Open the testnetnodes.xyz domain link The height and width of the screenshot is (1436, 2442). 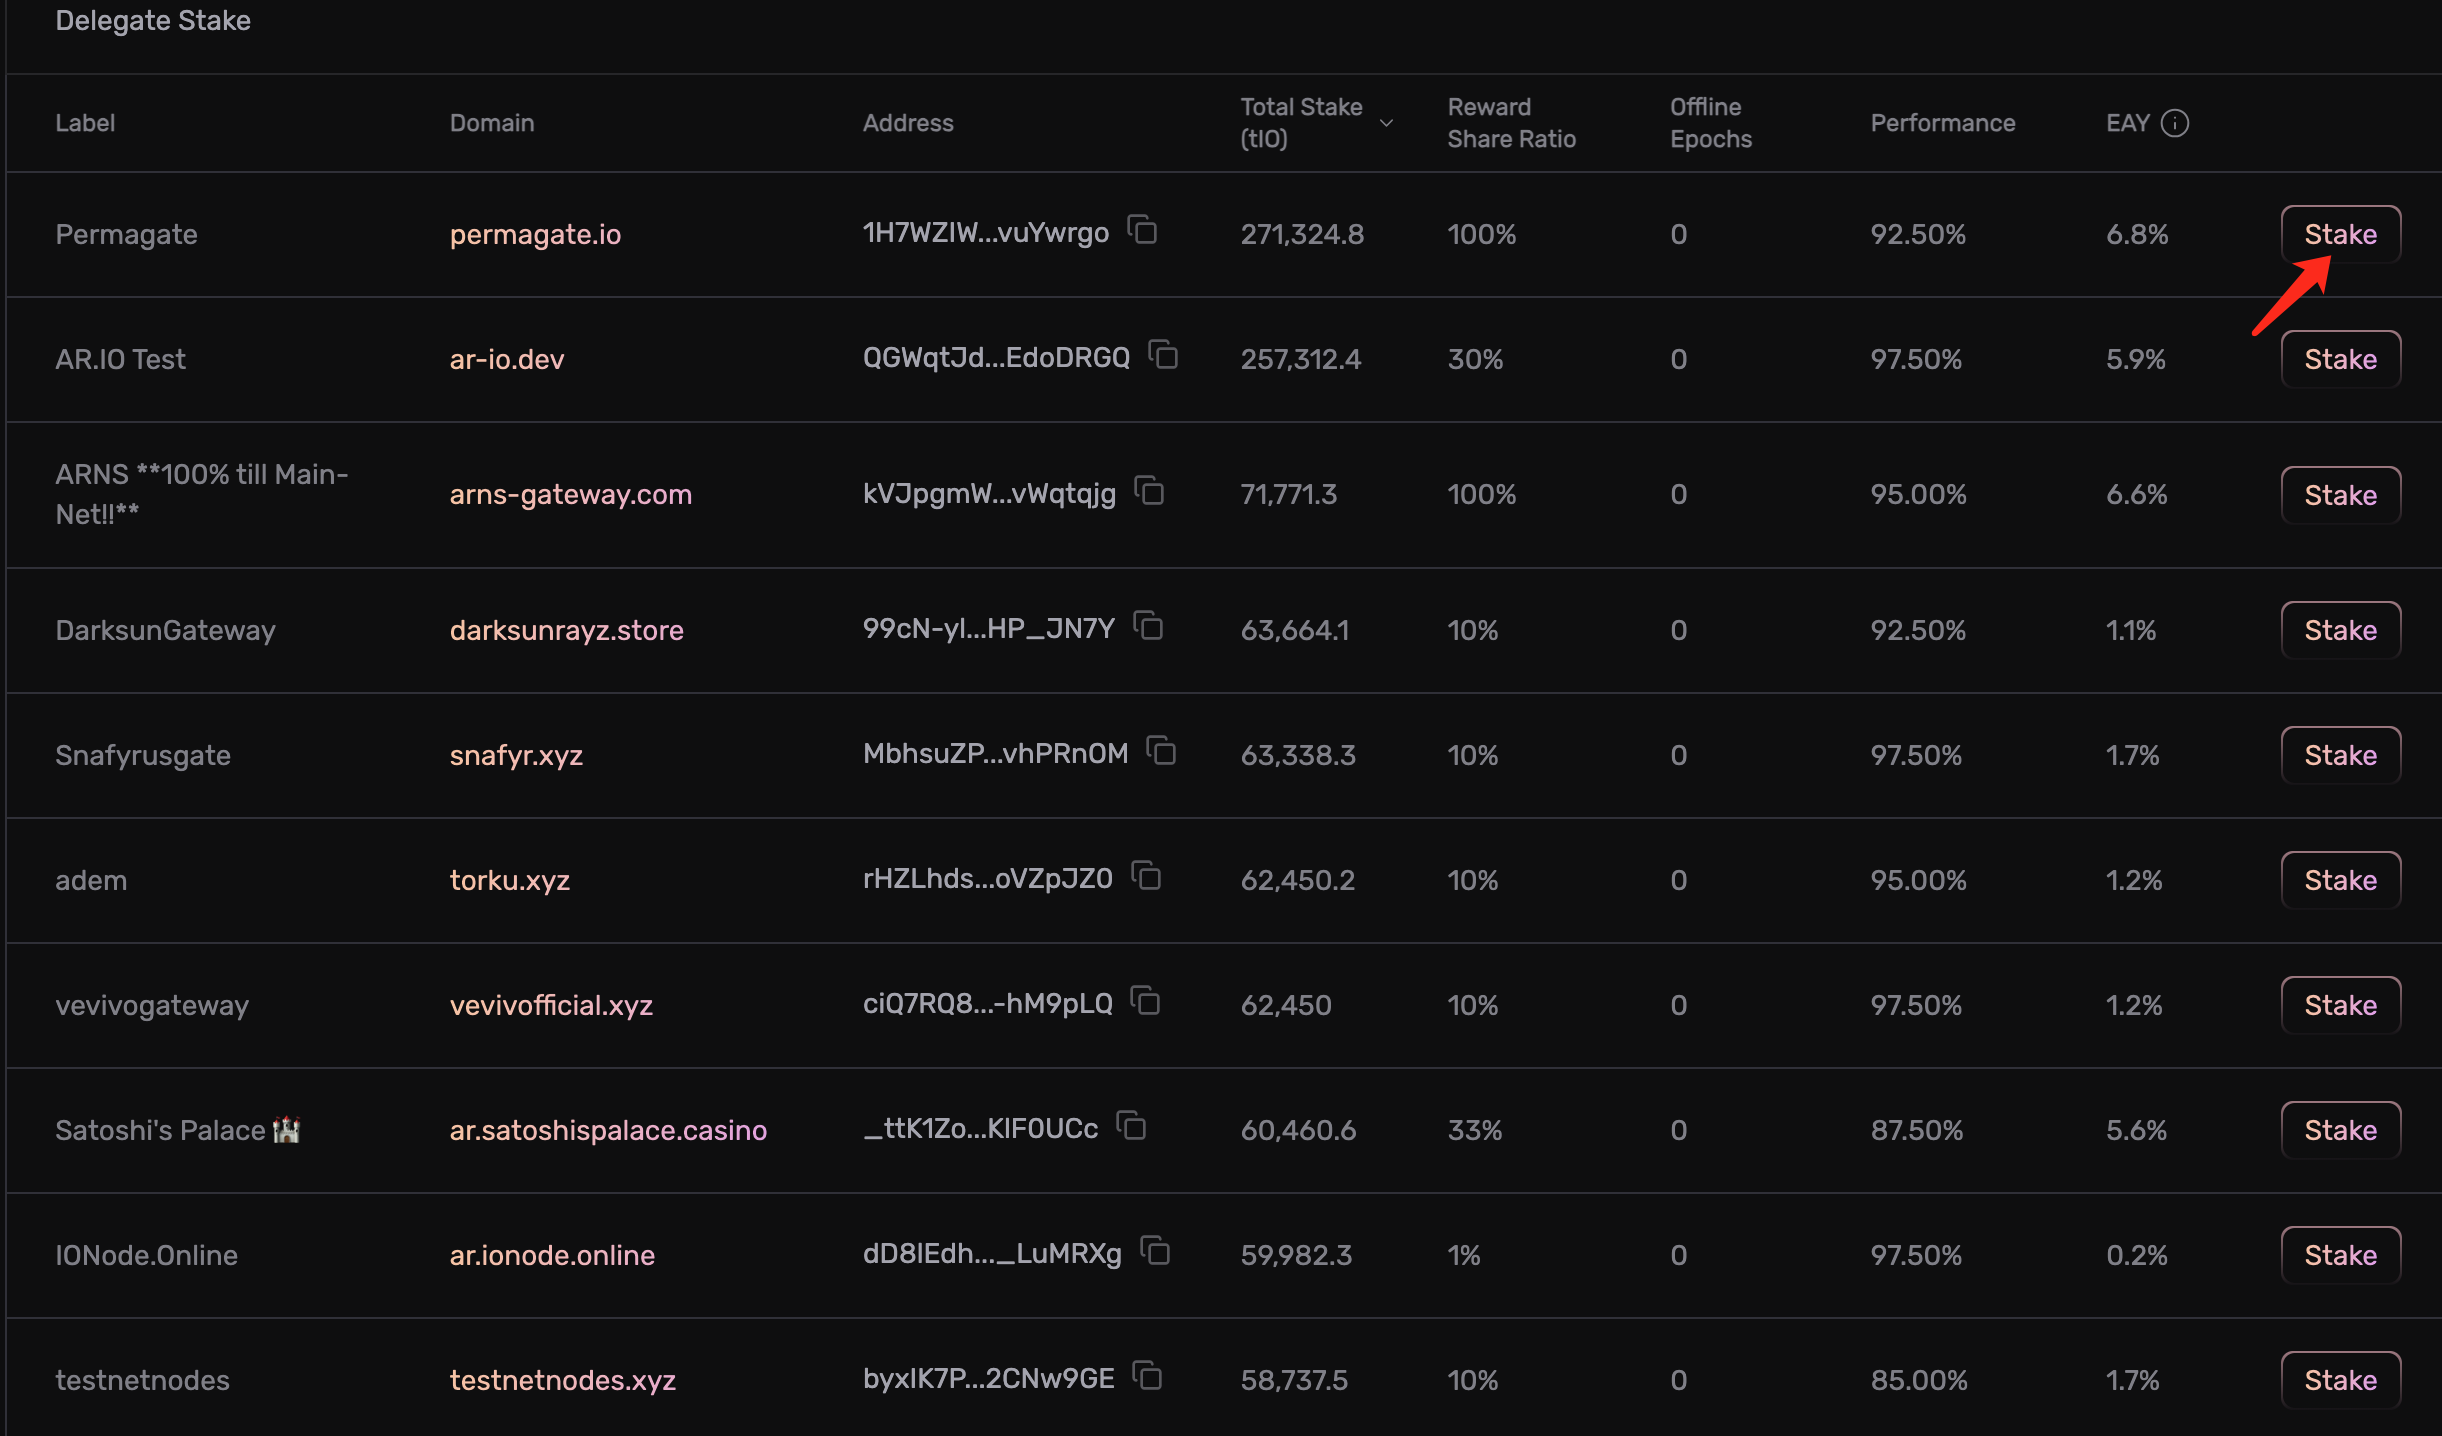tap(562, 1380)
